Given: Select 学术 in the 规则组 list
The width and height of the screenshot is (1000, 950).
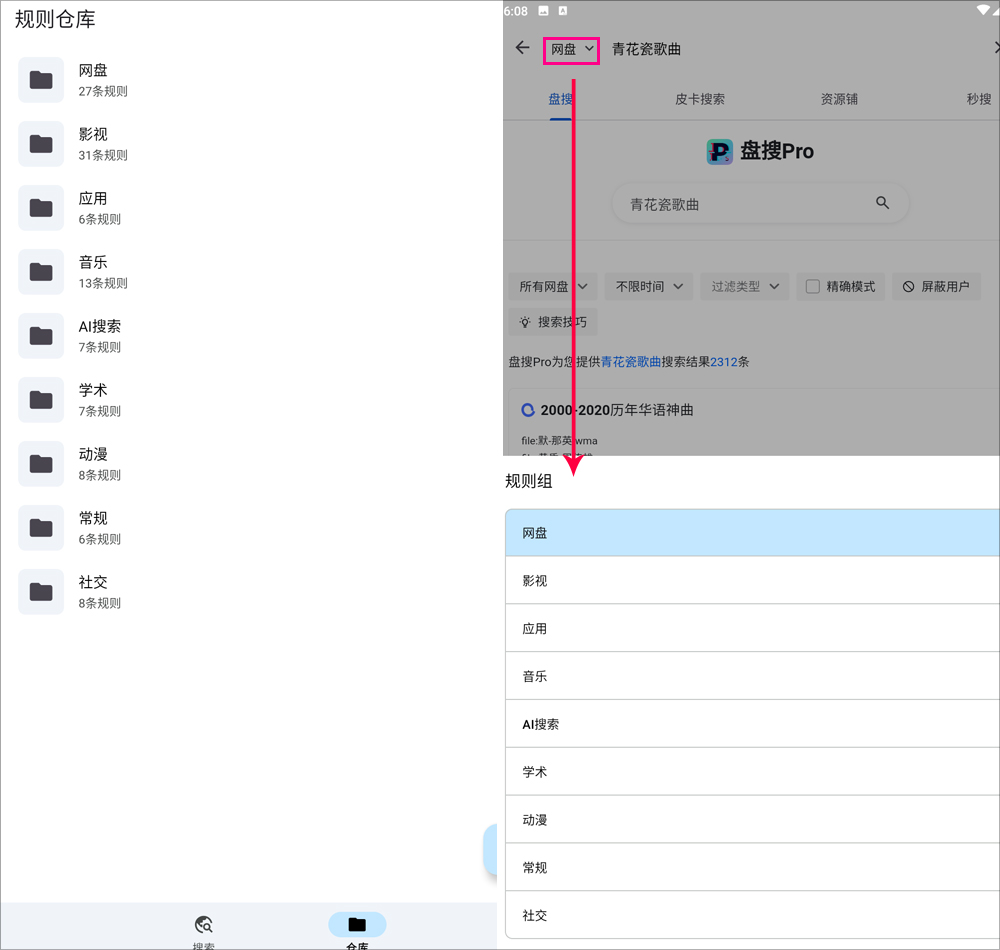Looking at the screenshot, I should pos(753,771).
